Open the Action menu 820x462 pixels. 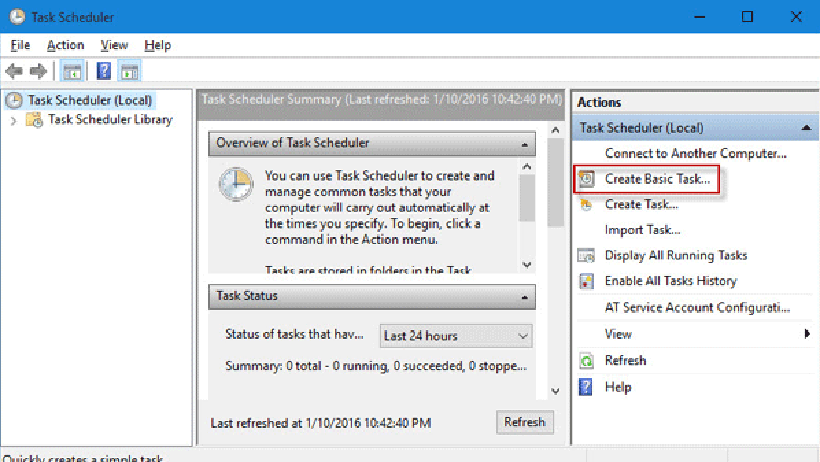(65, 45)
